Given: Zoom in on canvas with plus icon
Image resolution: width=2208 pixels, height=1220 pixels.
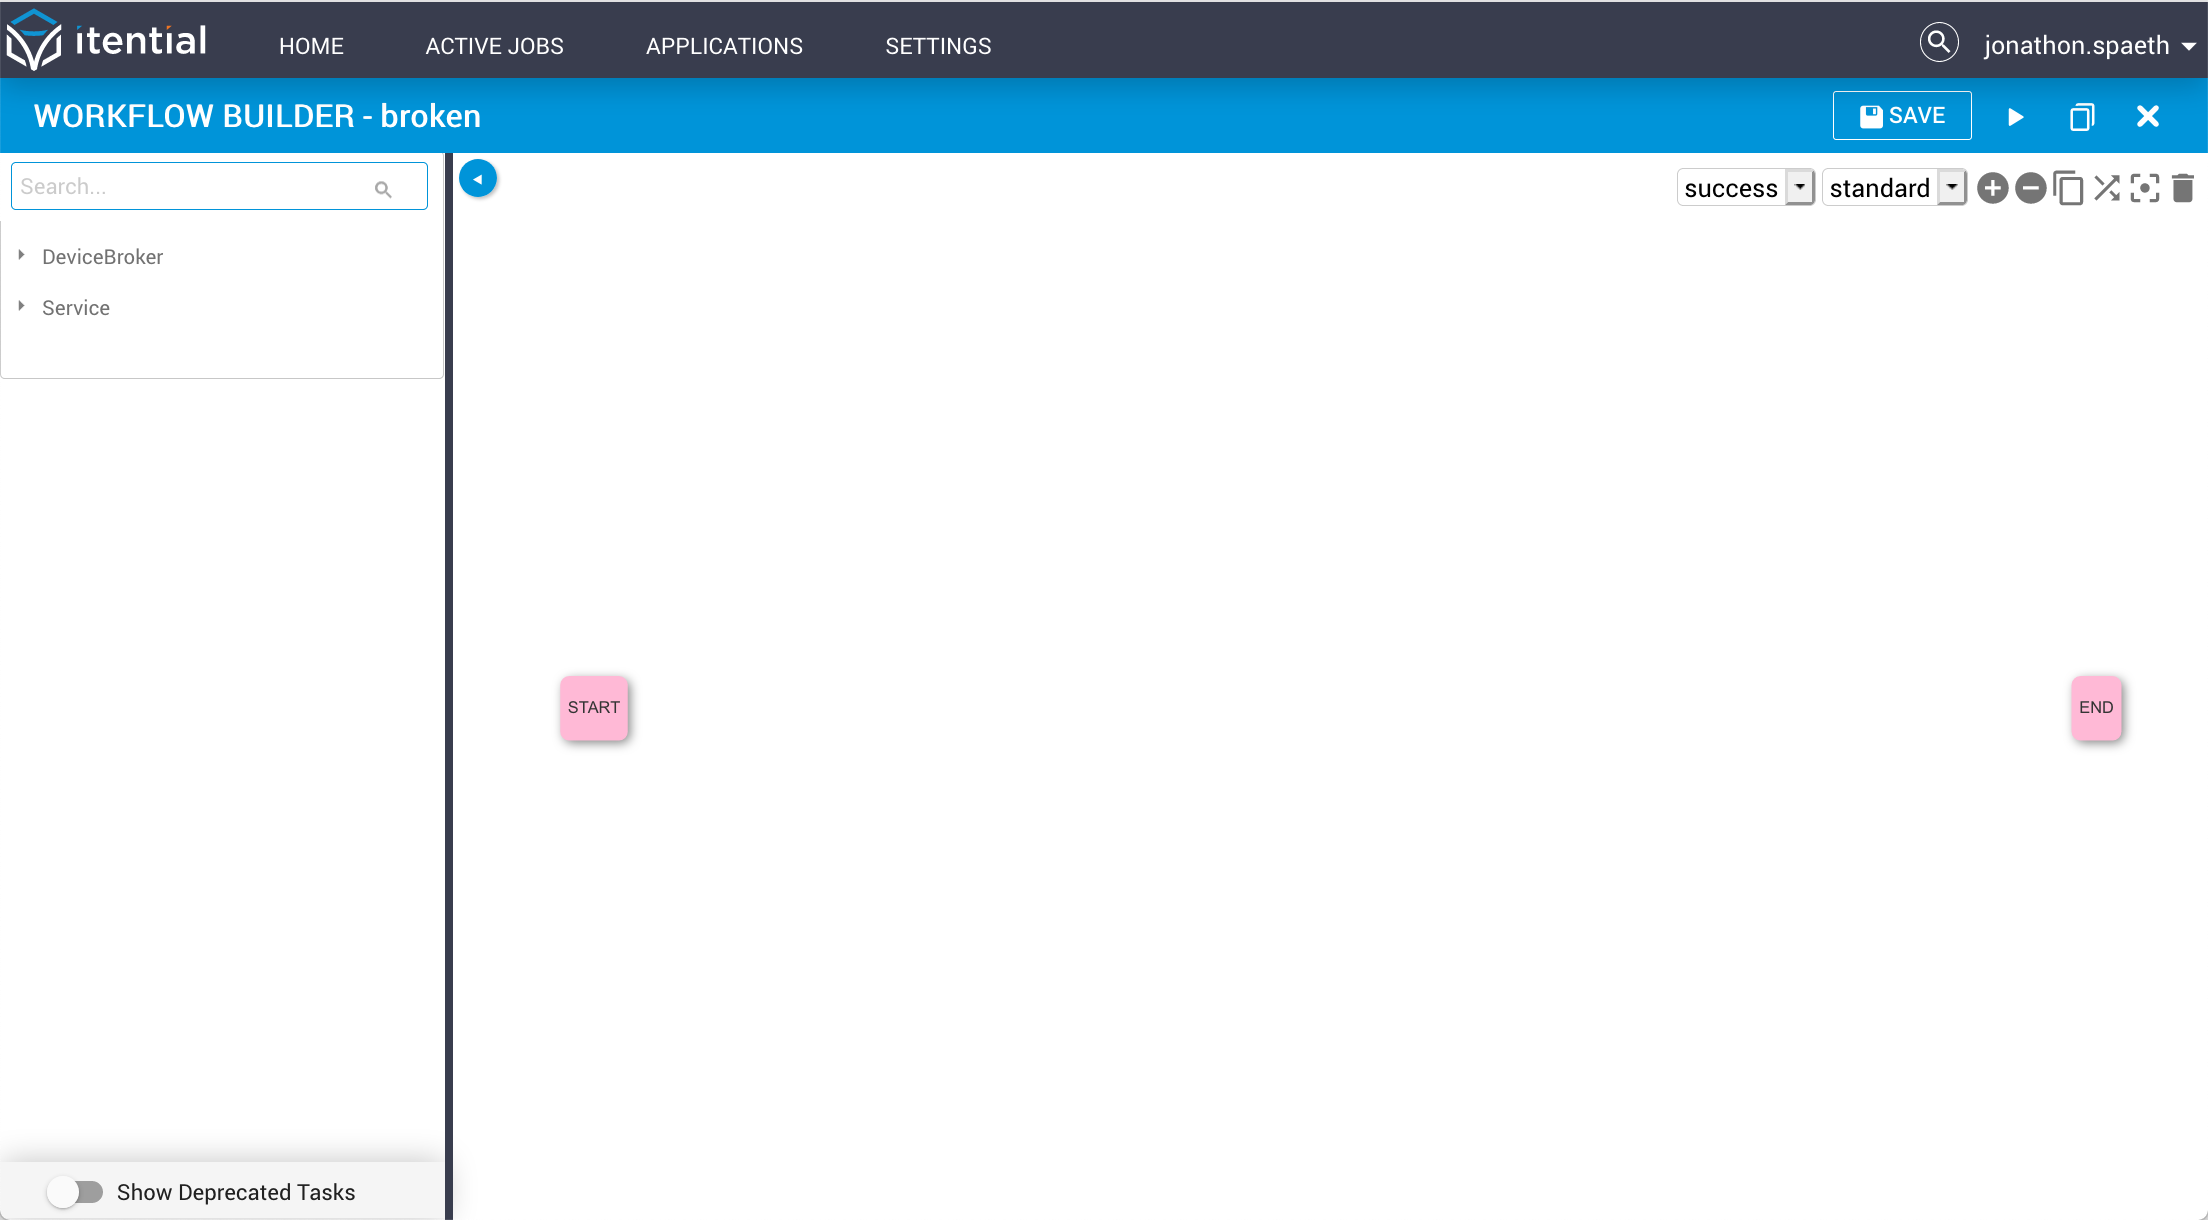Looking at the screenshot, I should (1992, 188).
